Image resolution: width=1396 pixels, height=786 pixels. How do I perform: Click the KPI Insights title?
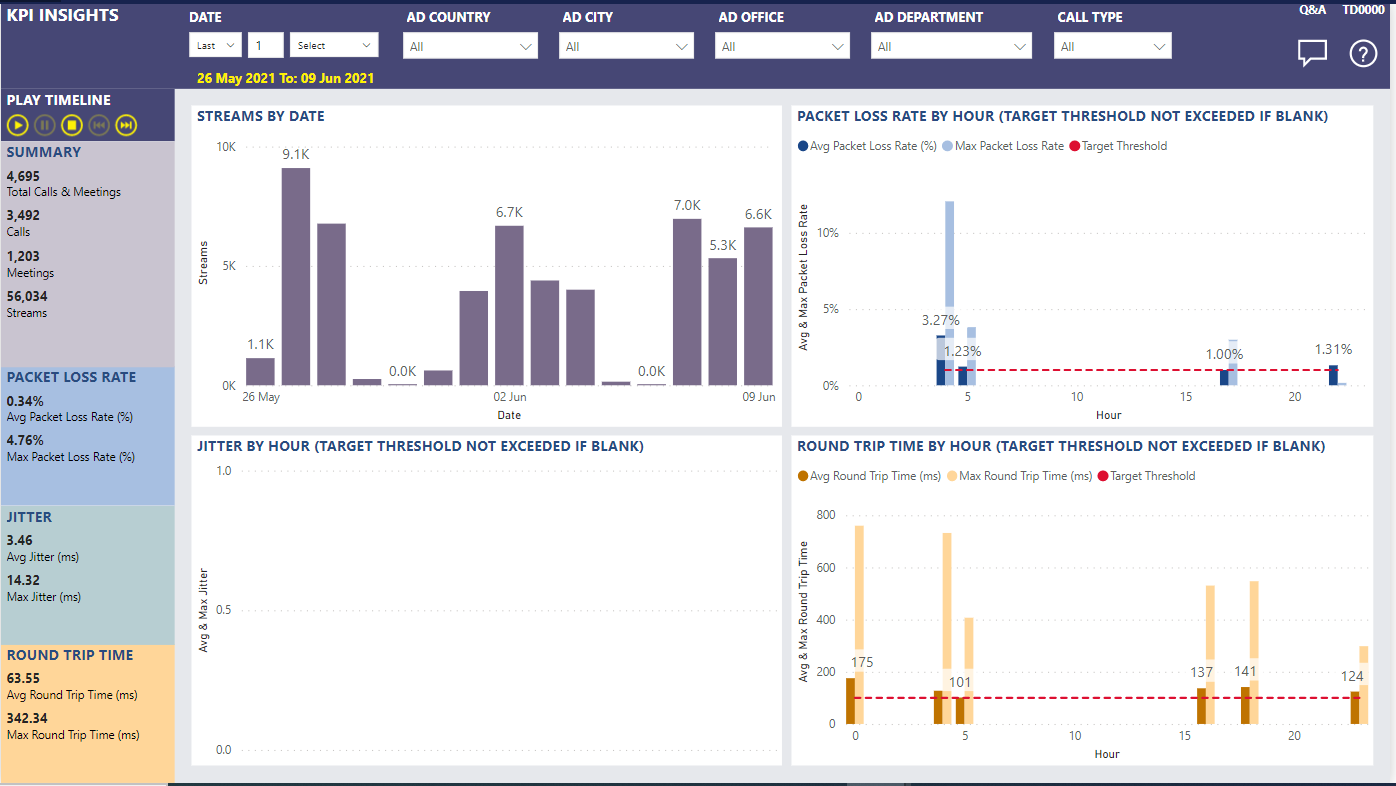[62, 16]
